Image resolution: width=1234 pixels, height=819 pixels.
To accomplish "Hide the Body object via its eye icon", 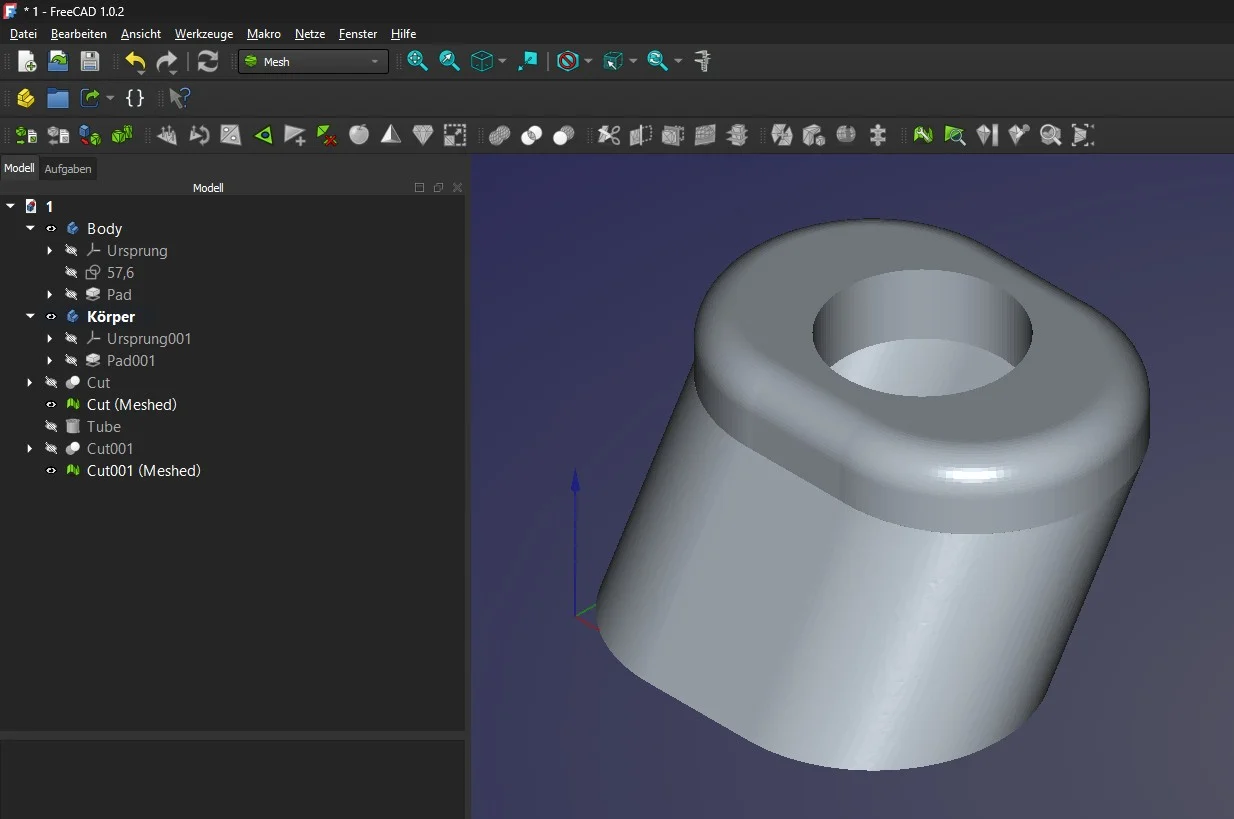I will click(x=51, y=229).
